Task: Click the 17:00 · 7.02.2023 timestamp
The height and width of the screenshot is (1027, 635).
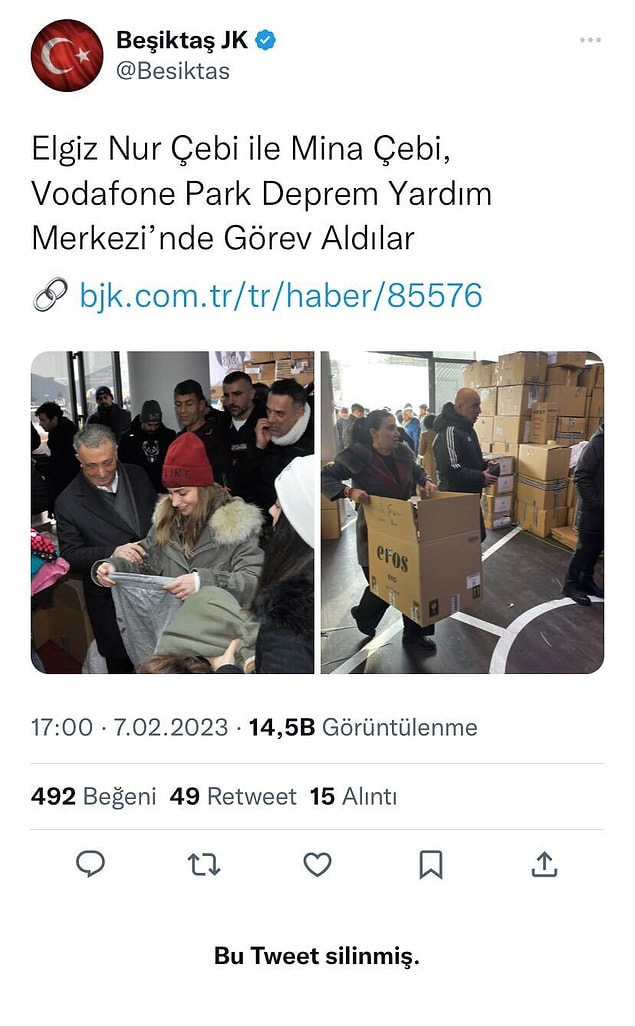Action: [x=130, y=728]
